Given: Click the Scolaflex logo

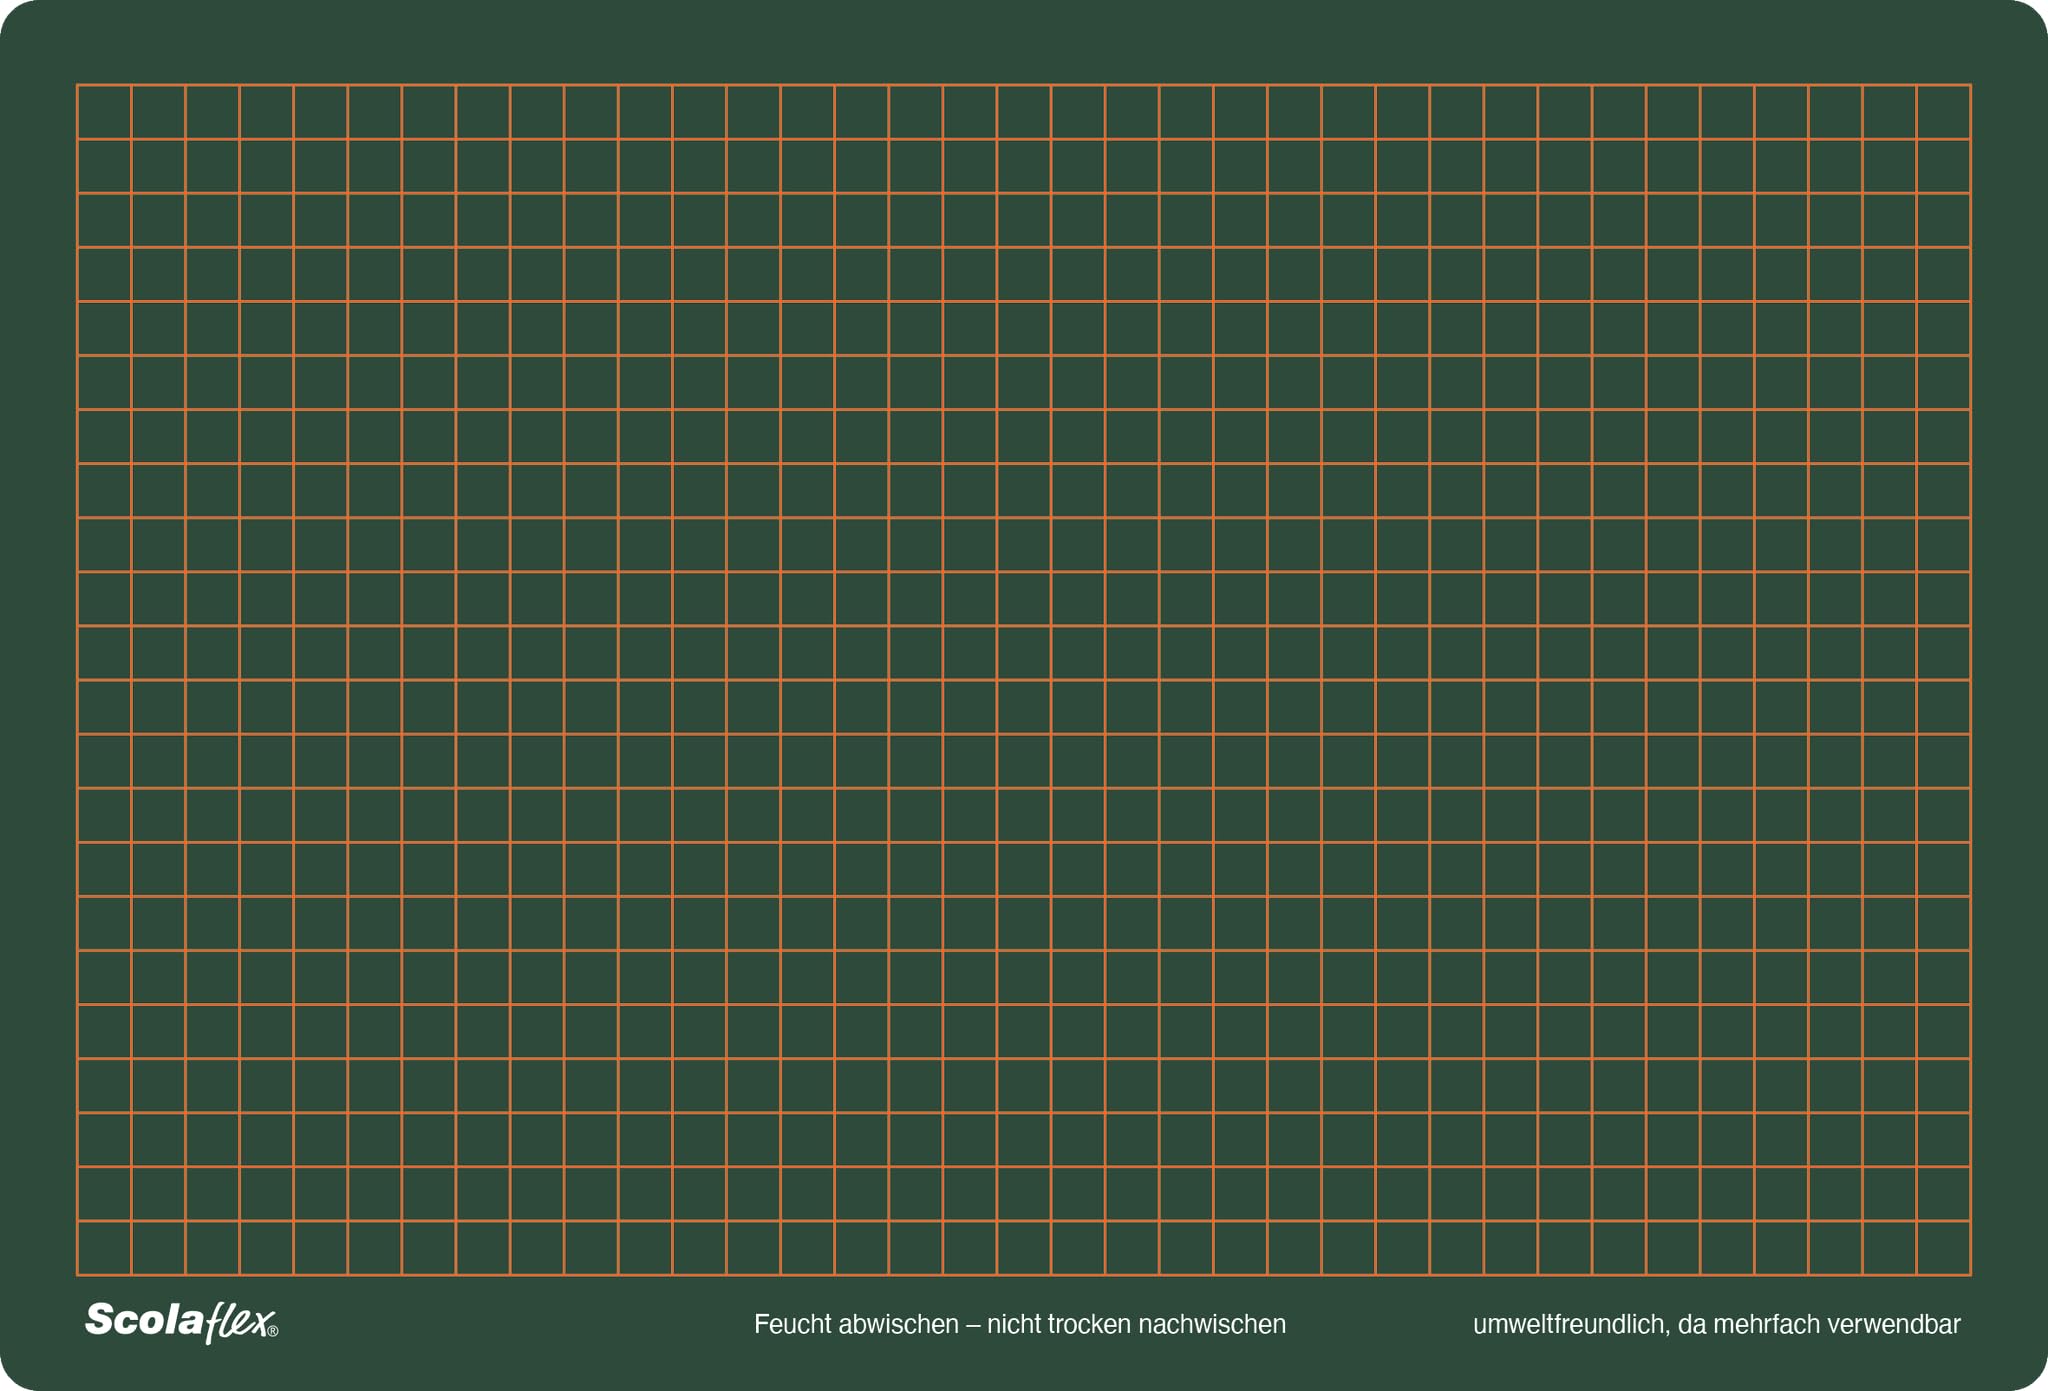Looking at the screenshot, I should click(182, 1322).
